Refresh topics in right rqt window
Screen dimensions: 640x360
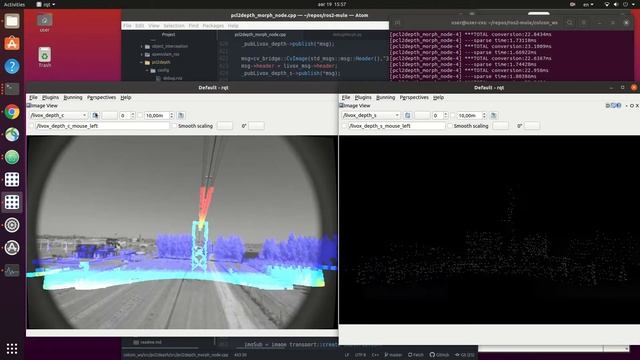pos(407,116)
